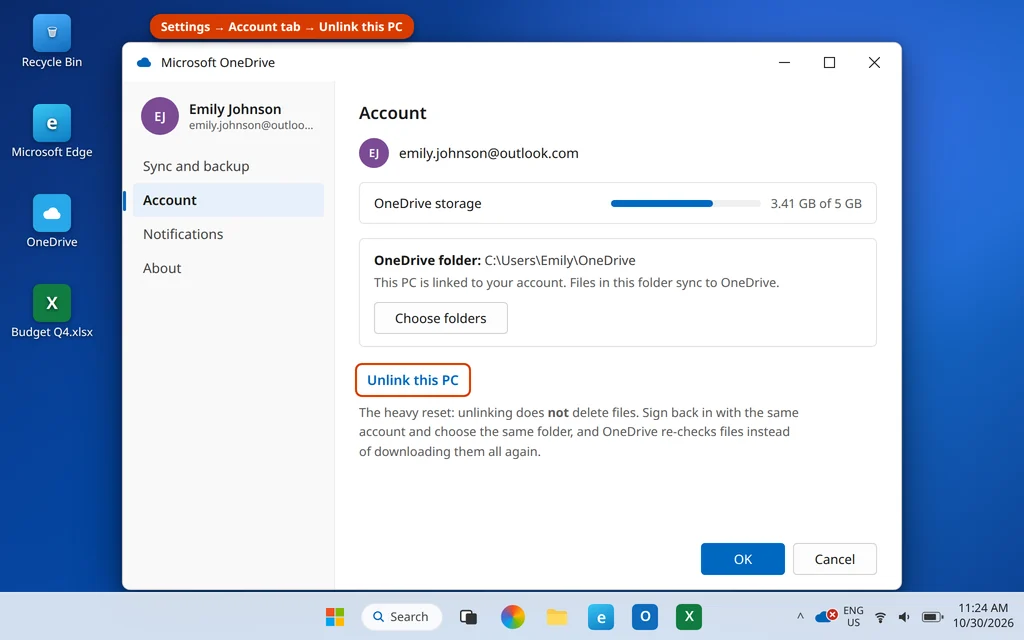Close the Microsoft OneDrive window
The height and width of the screenshot is (640, 1024).
coord(874,62)
